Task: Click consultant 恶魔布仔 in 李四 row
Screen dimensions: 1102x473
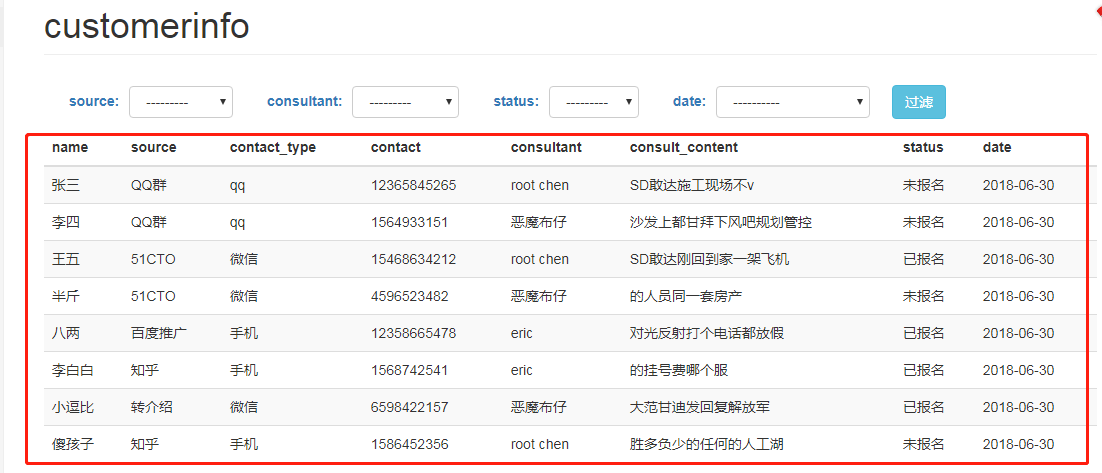Action: (539, 223)
